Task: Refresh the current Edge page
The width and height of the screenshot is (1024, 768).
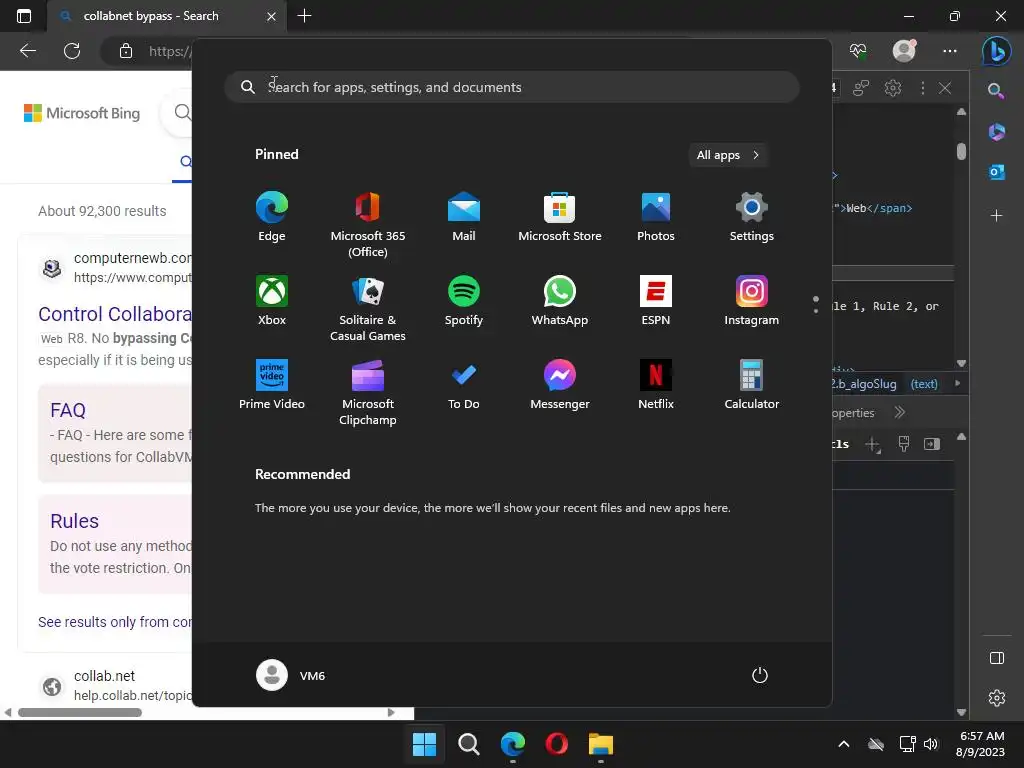Action: point(72,51)
